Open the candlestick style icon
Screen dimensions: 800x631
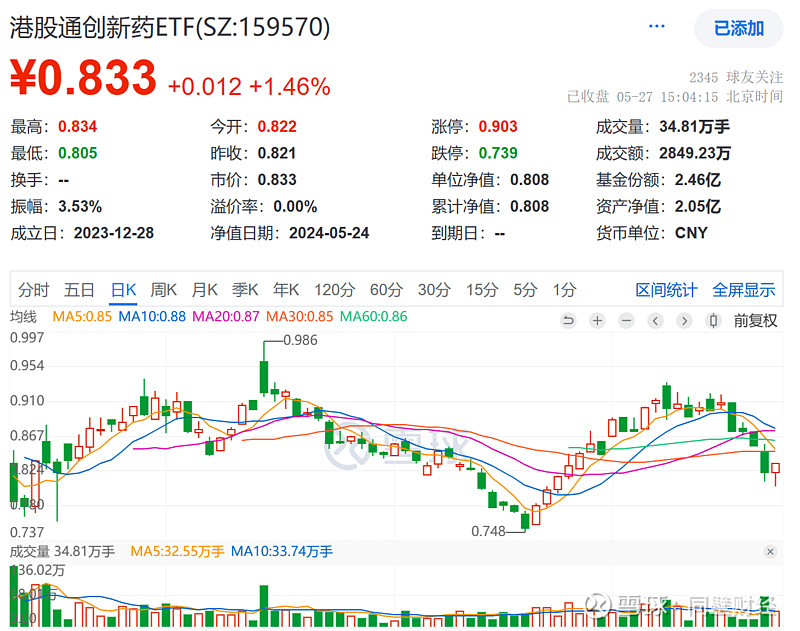click(x=713, y=321)
